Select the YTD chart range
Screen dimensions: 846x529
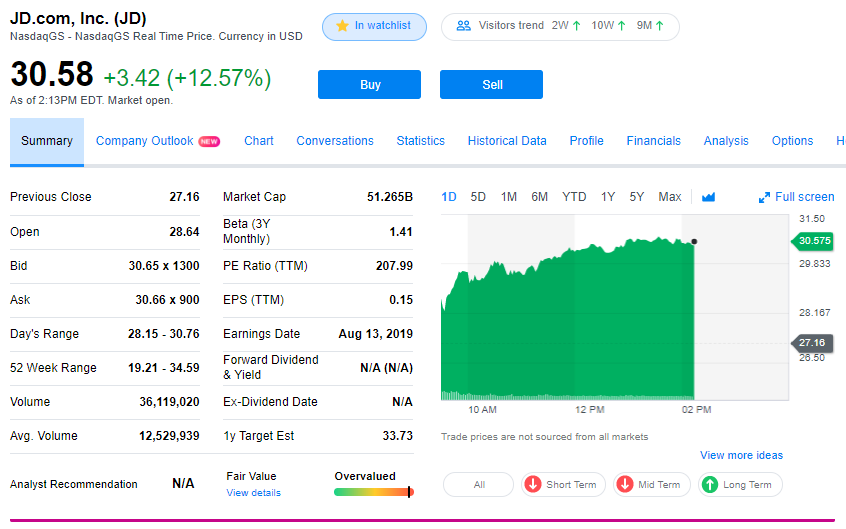tap(574, 197)
